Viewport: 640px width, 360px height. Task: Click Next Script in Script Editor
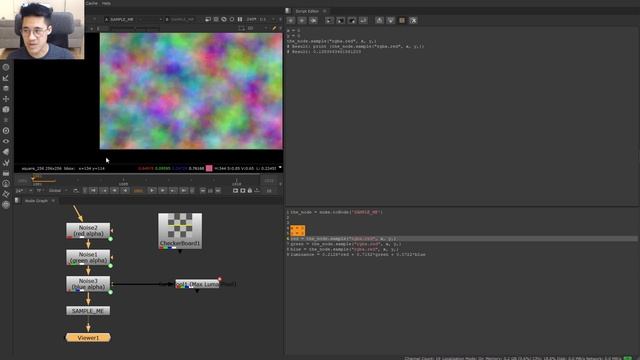tap(302, 20)
